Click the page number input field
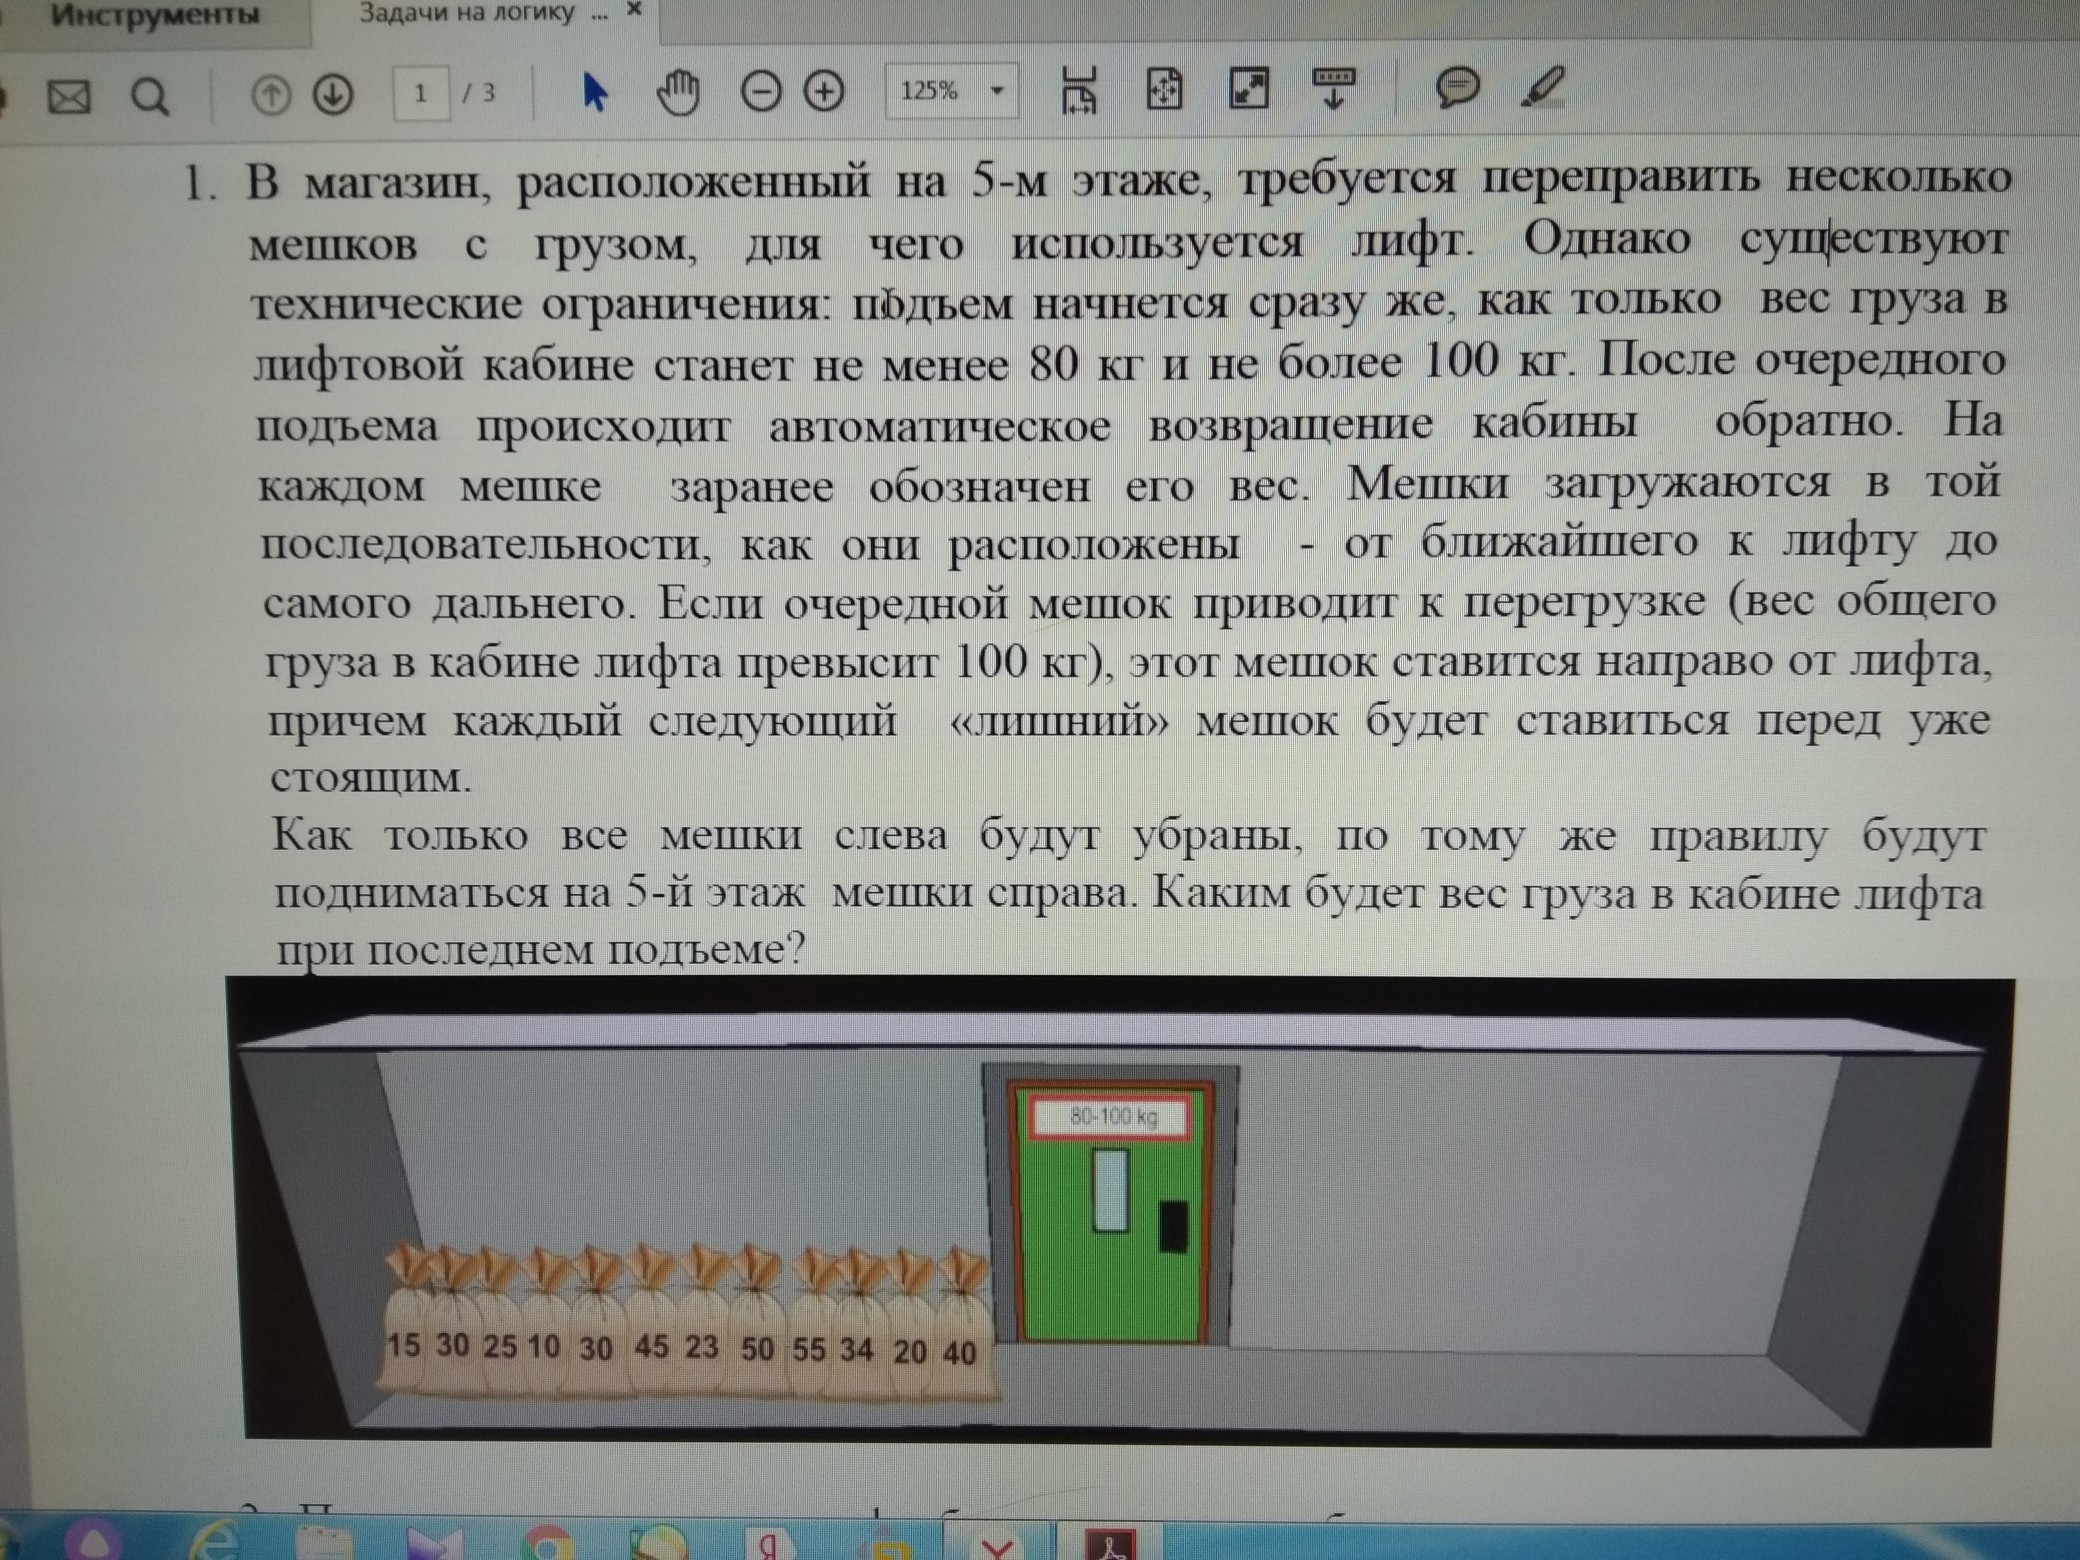This screenshot has height=1560, width=2080. (x=421, y=94)
